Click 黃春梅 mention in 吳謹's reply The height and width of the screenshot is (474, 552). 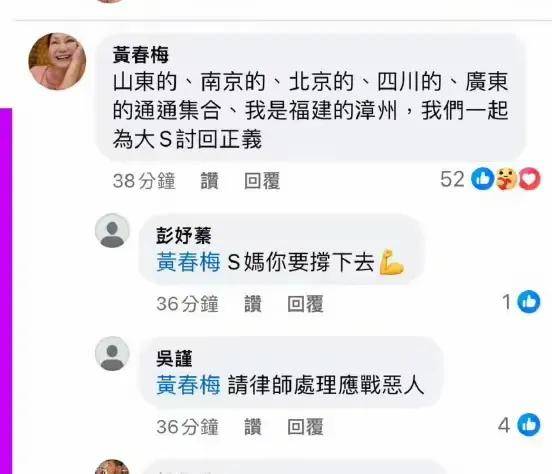[188, 385]
